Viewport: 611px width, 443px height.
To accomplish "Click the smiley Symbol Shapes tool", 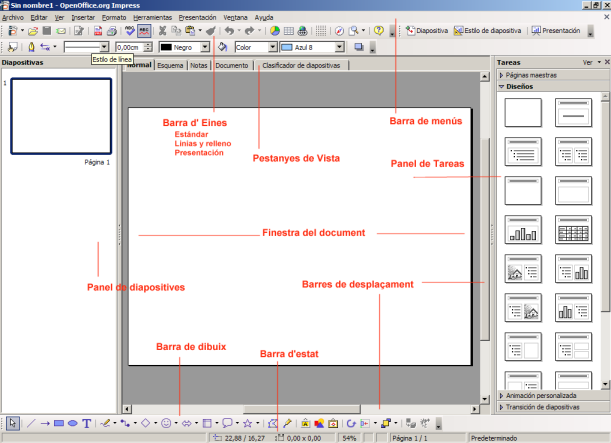I will [x=166, y=423].
